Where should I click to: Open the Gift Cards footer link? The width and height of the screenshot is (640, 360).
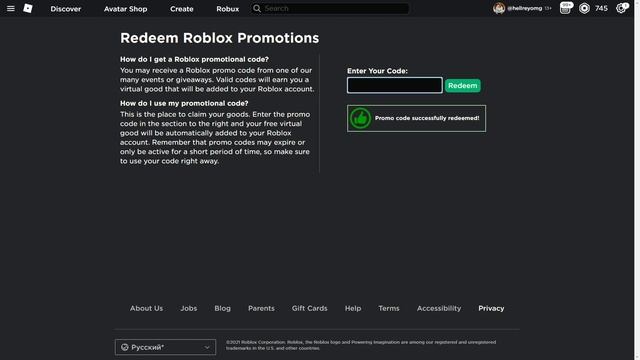(x=309, y=308)
